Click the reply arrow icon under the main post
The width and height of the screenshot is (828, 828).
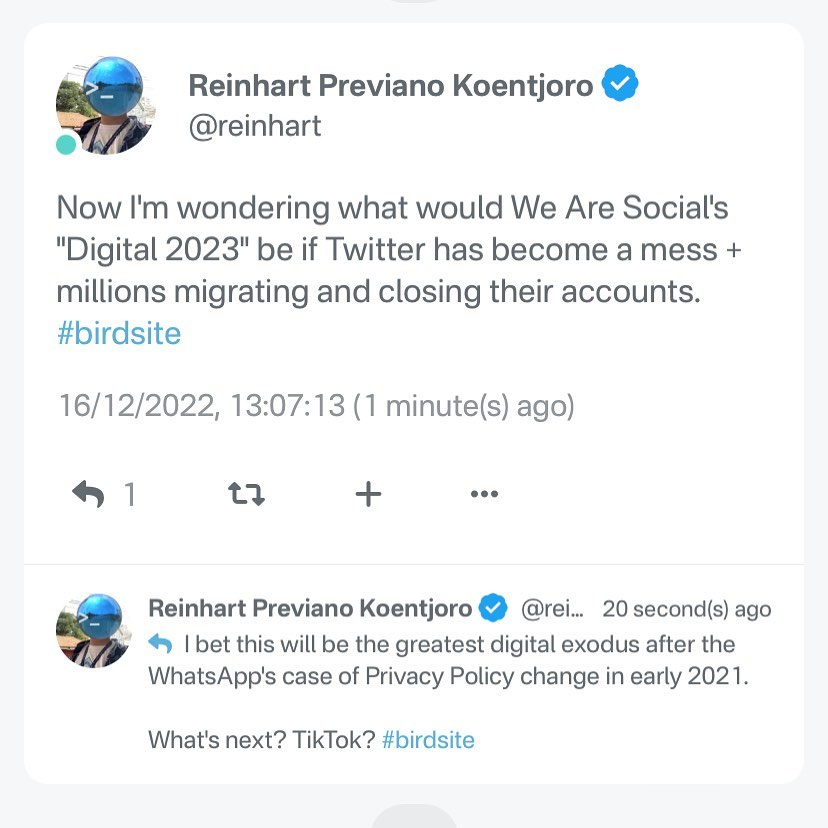89,493
